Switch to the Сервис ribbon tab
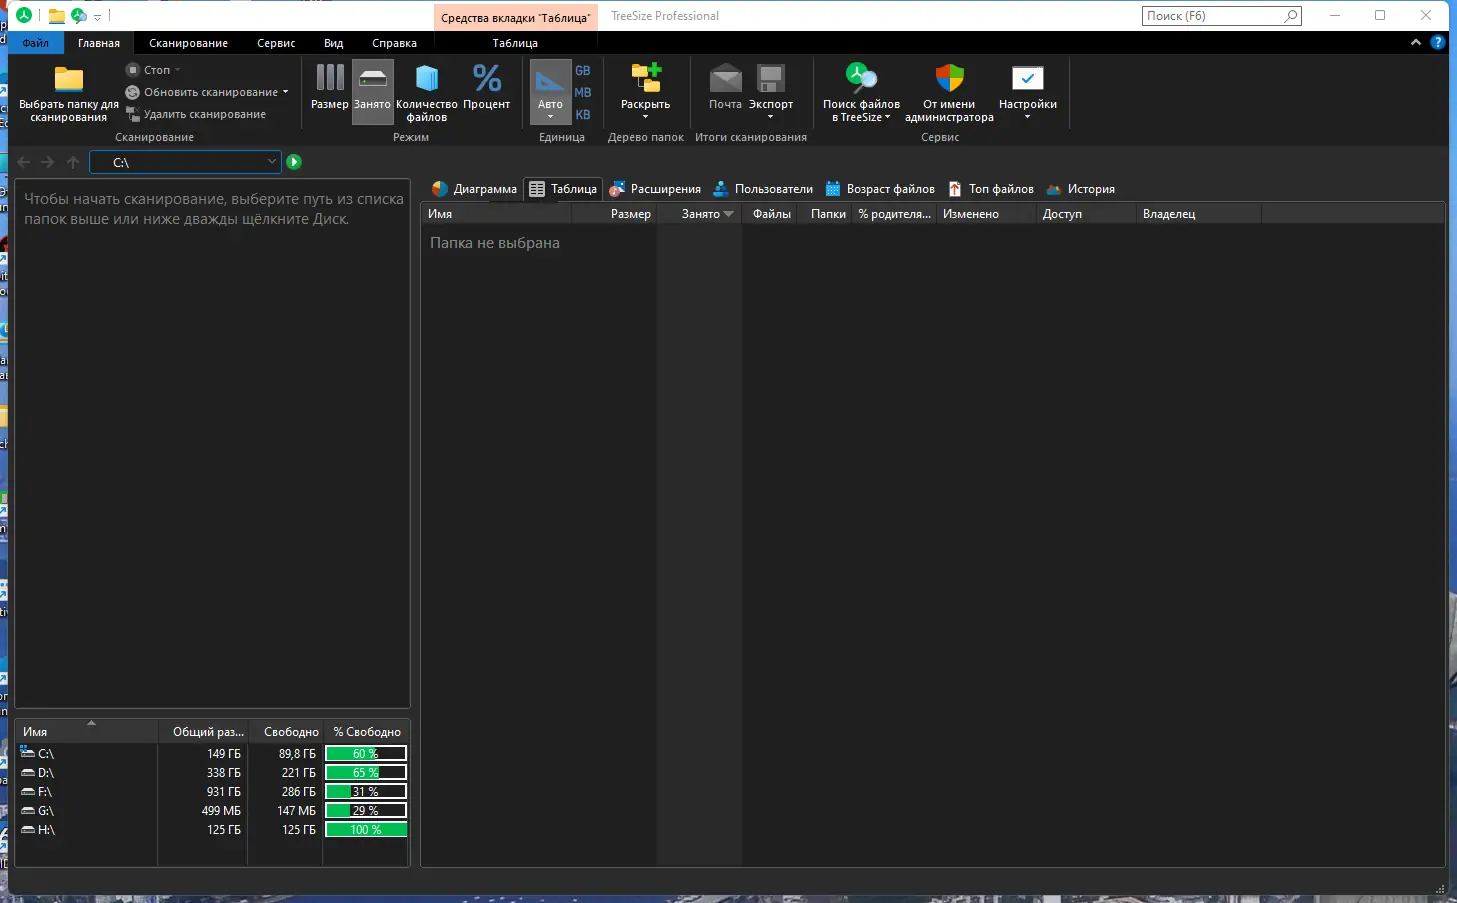1457x903 pixels. [276, 43]
